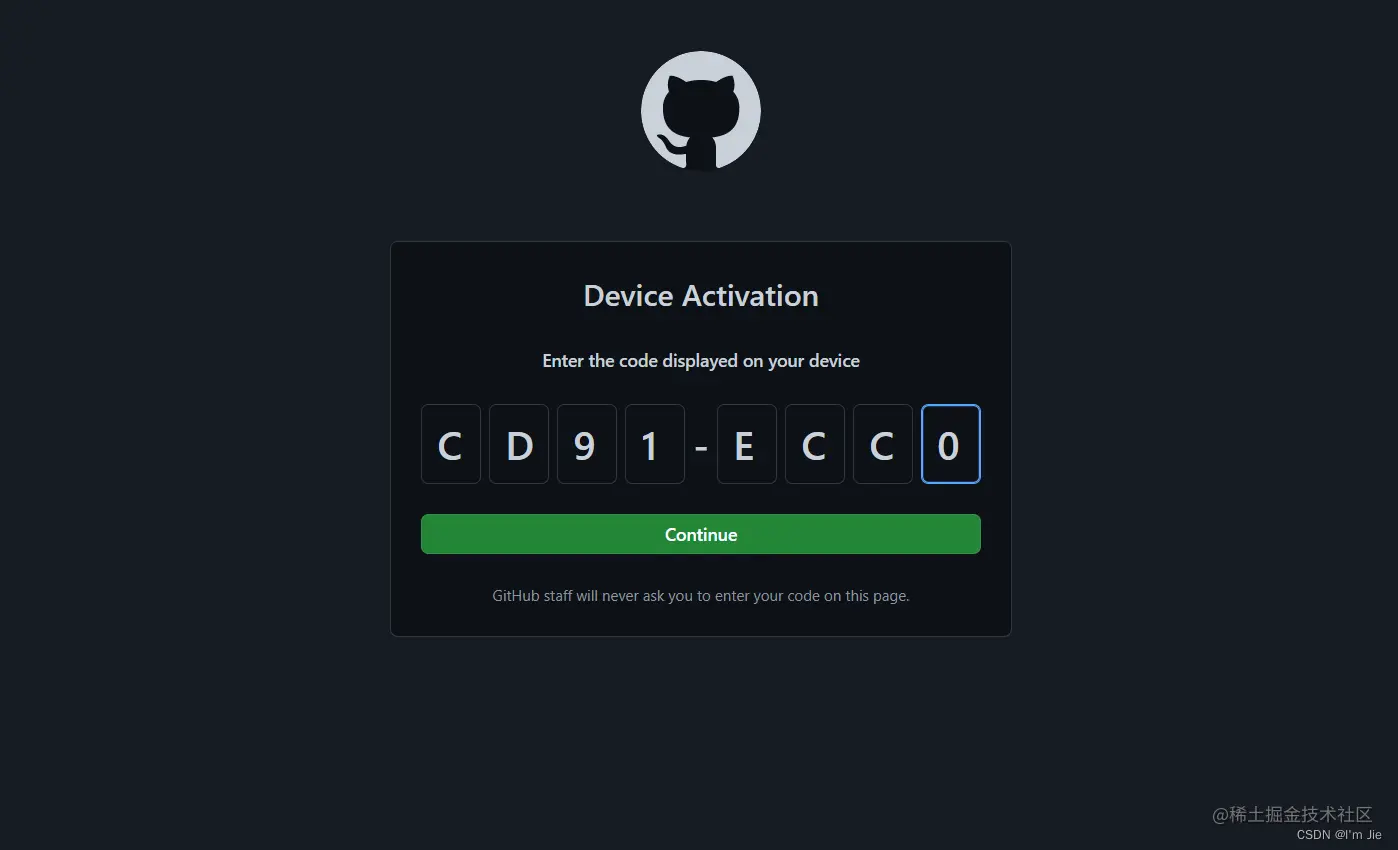Click the 稀土掘金技术社区 watermark
1398x850 pixels.
coord(1292,815)
